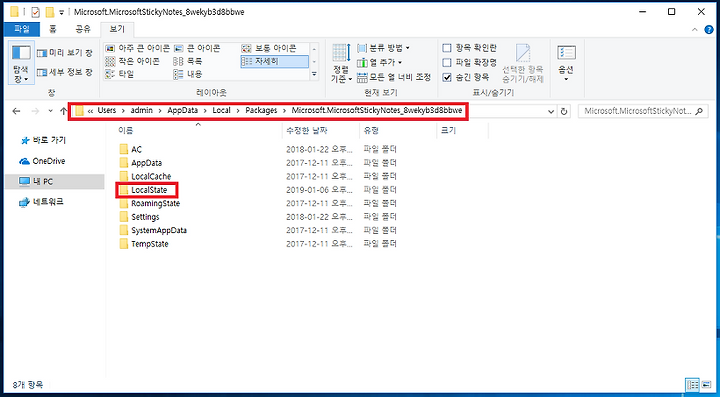This screenshot has width=720, height=397.
Task: Open the 분류 방법 group by dropdown
Action: pos(383,48)
